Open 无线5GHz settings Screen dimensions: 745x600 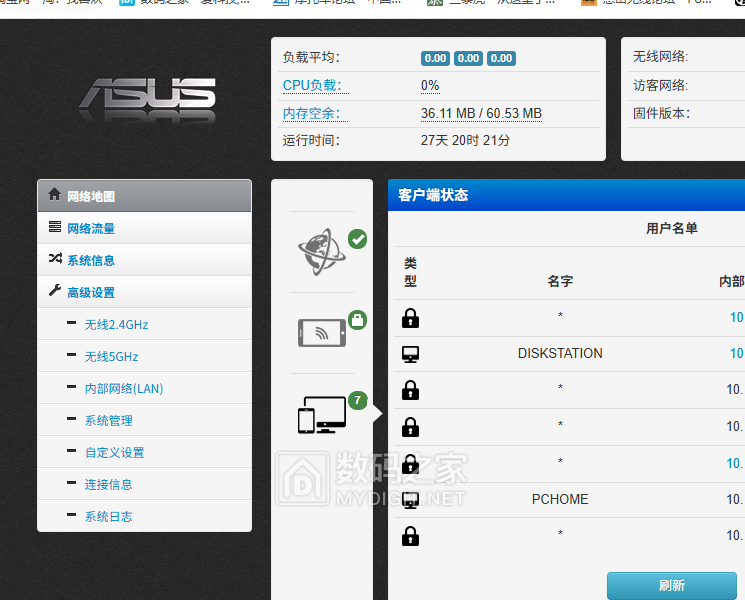tap(144, 356)
